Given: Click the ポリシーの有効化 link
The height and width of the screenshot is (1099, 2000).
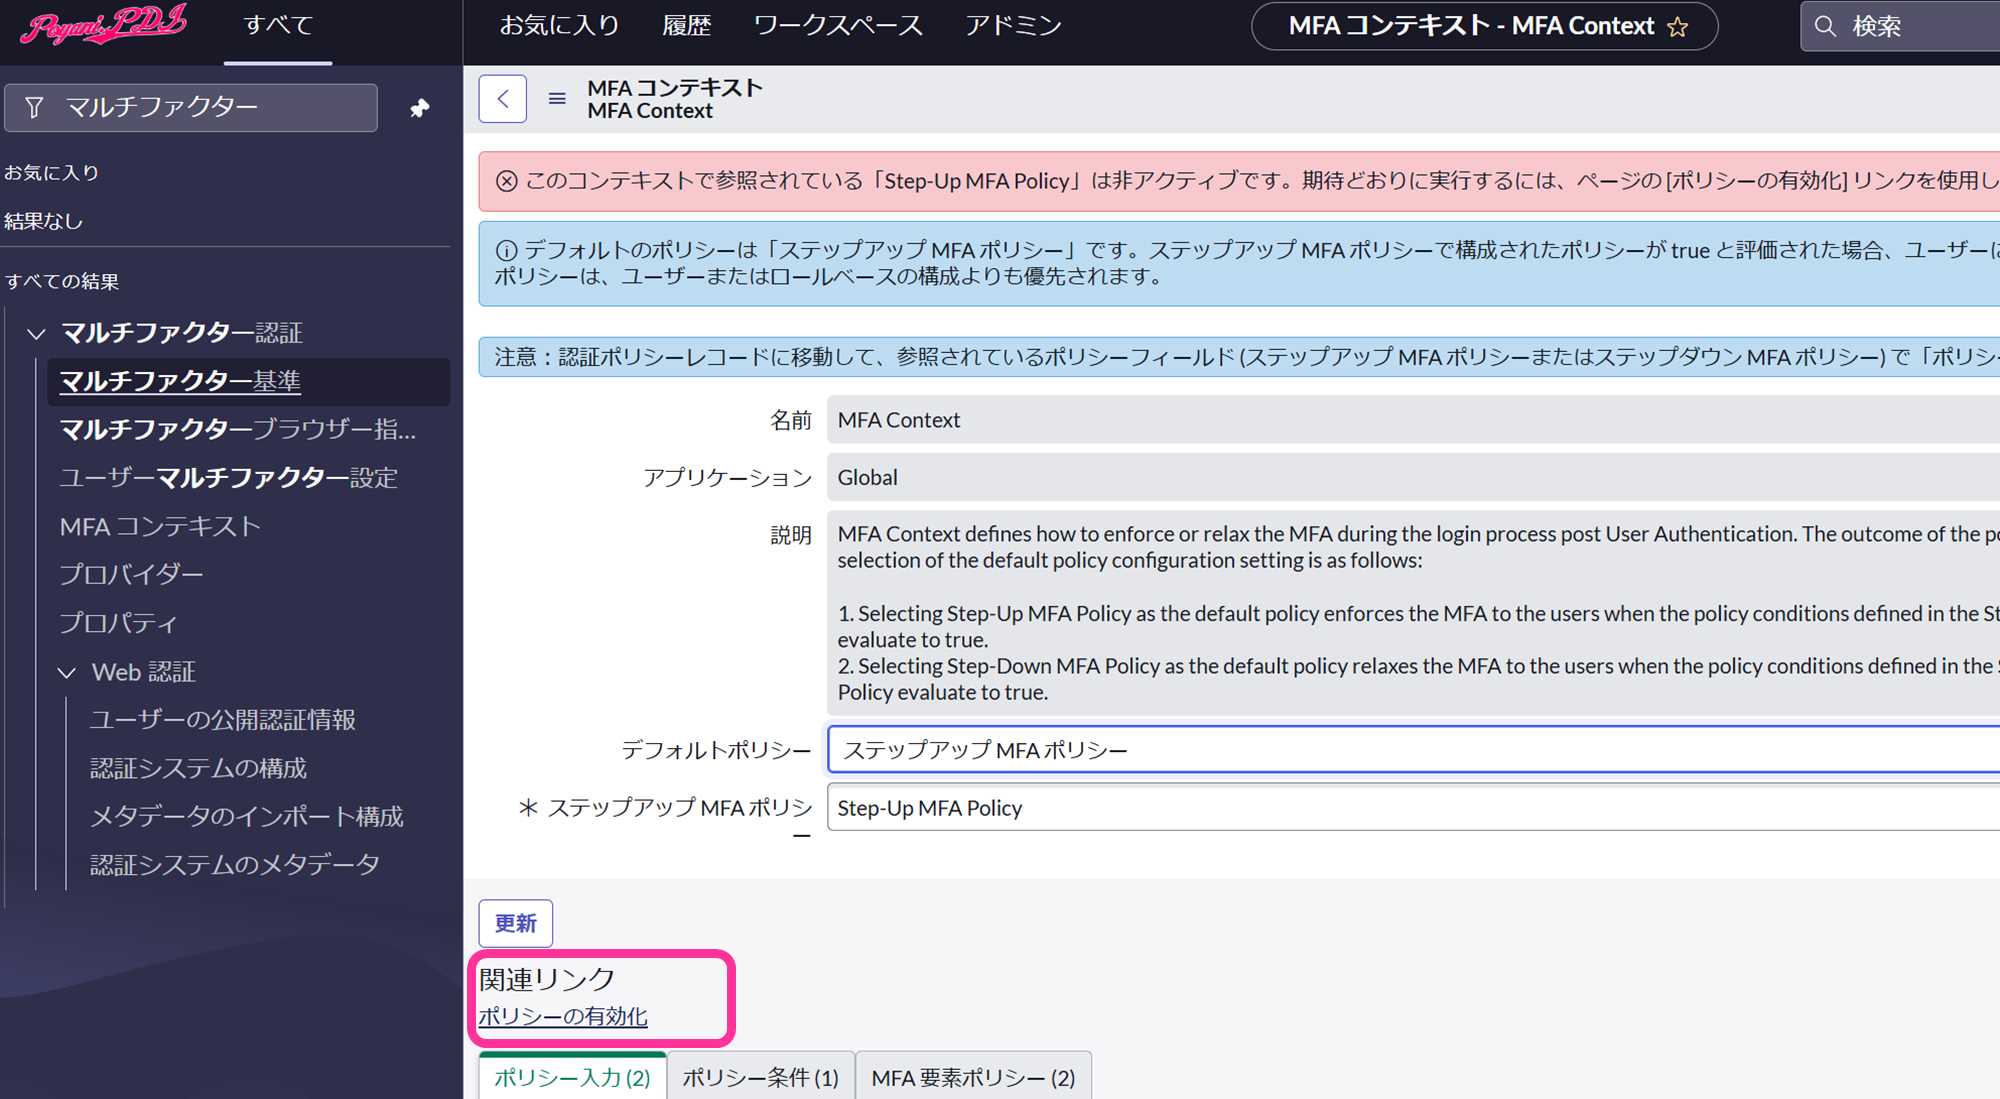Looking at the screenshot, I should 563,1016.
